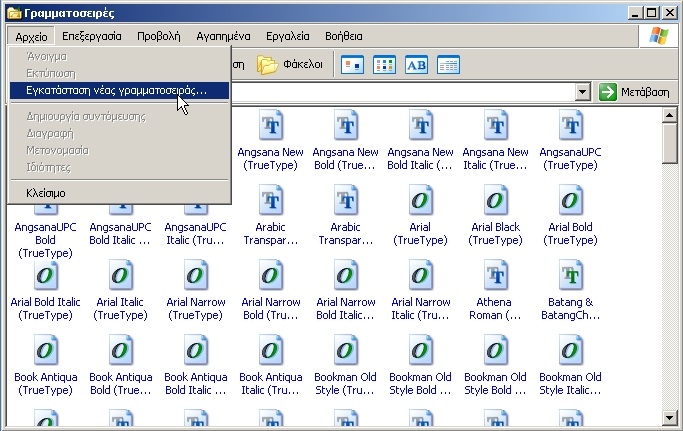Select the Arial (TrueType) font icon
Screen dimensions: 683x431
(x=421, y=200)
